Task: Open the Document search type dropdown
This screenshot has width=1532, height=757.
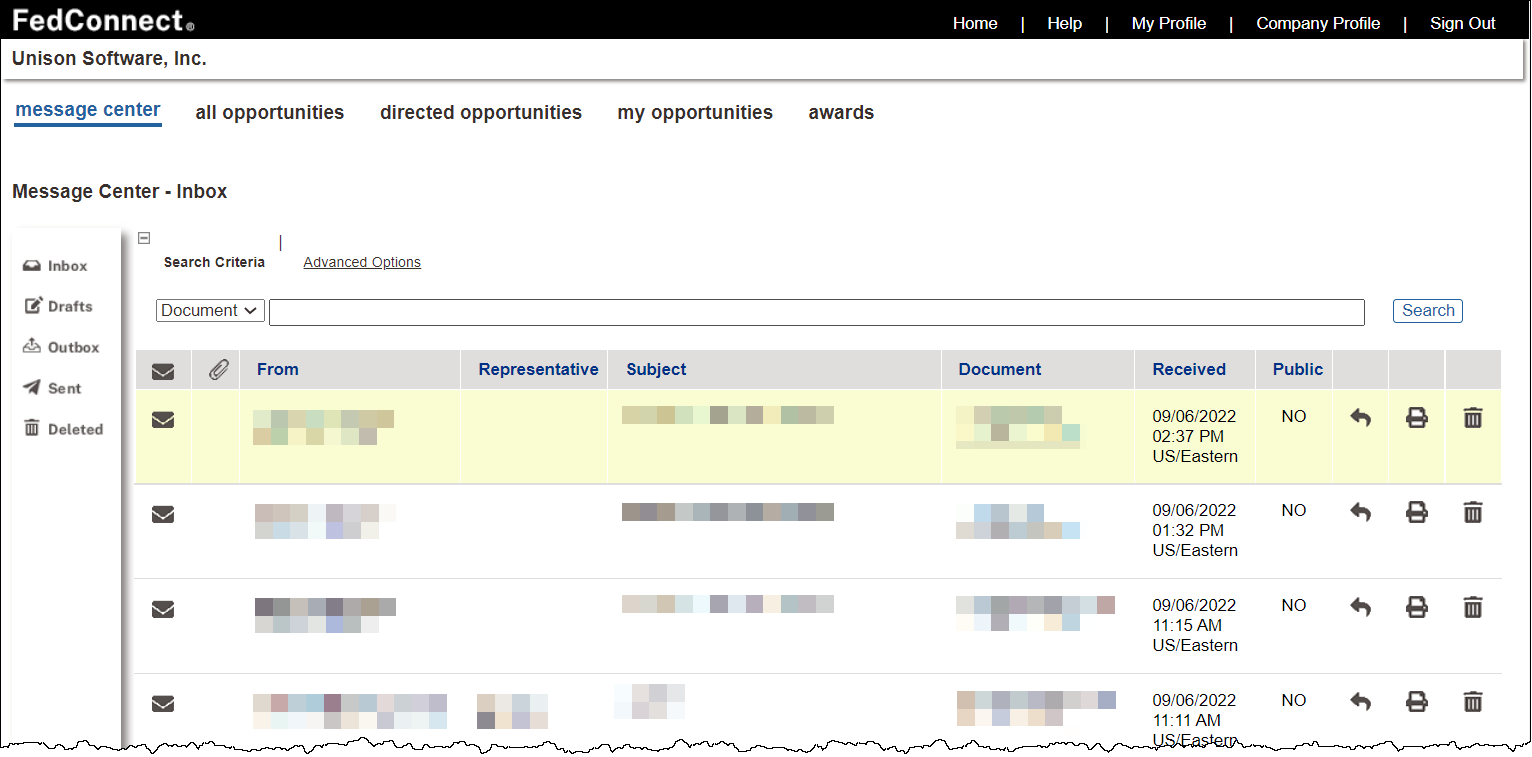Action: click(210, 311)
